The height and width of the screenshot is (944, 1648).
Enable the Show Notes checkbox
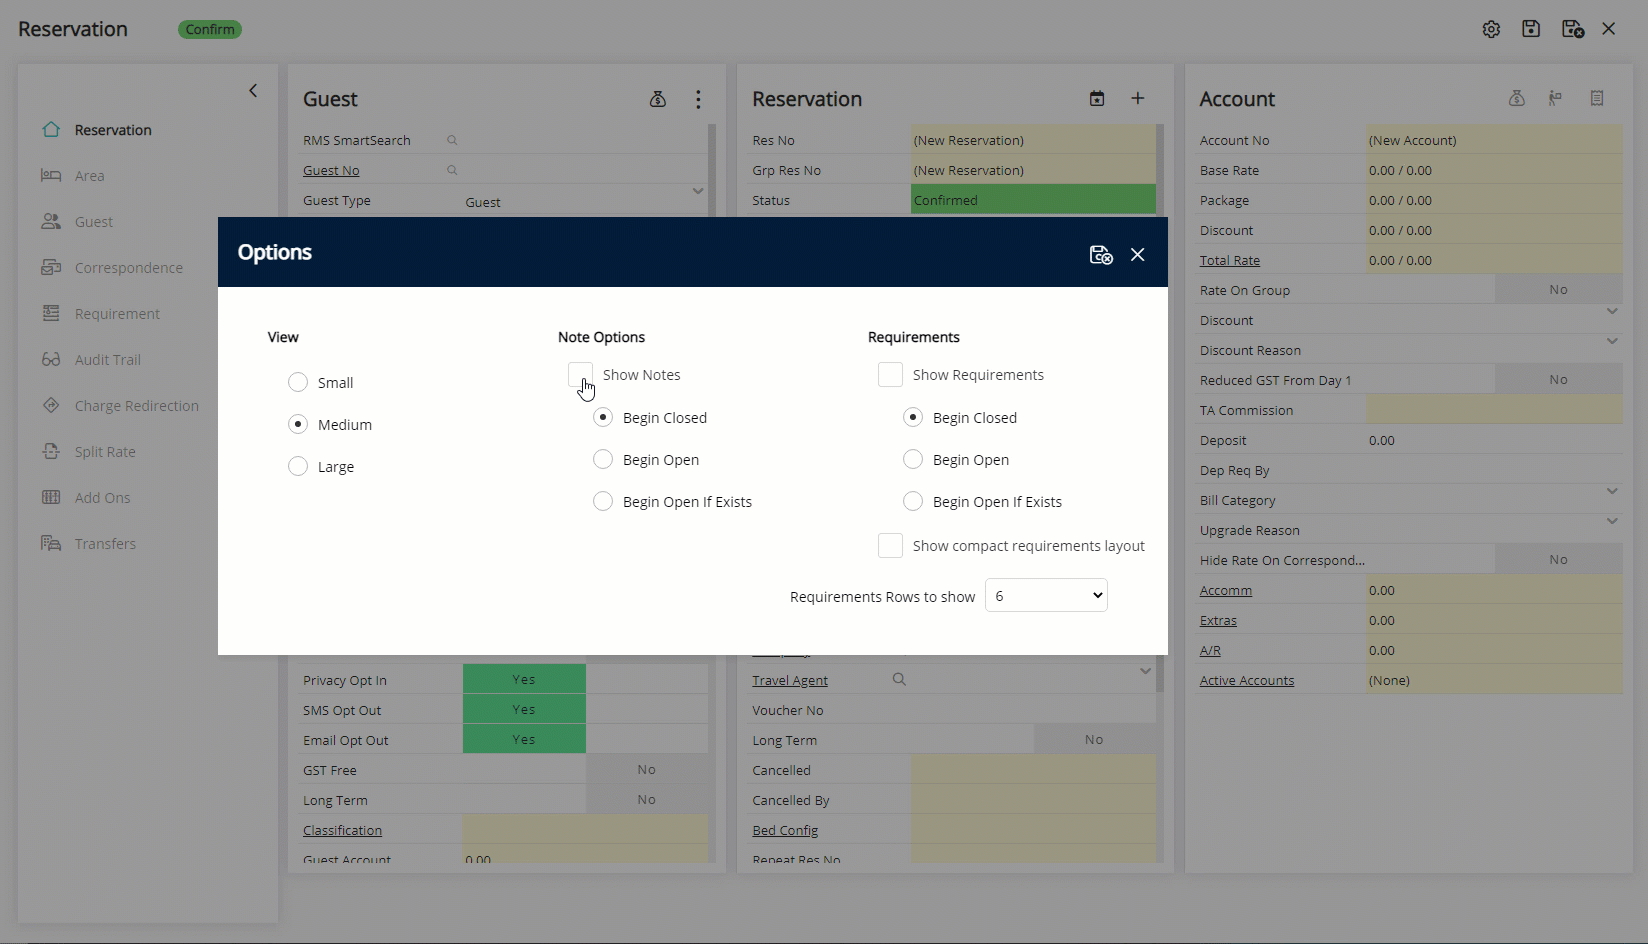[581, 374]
